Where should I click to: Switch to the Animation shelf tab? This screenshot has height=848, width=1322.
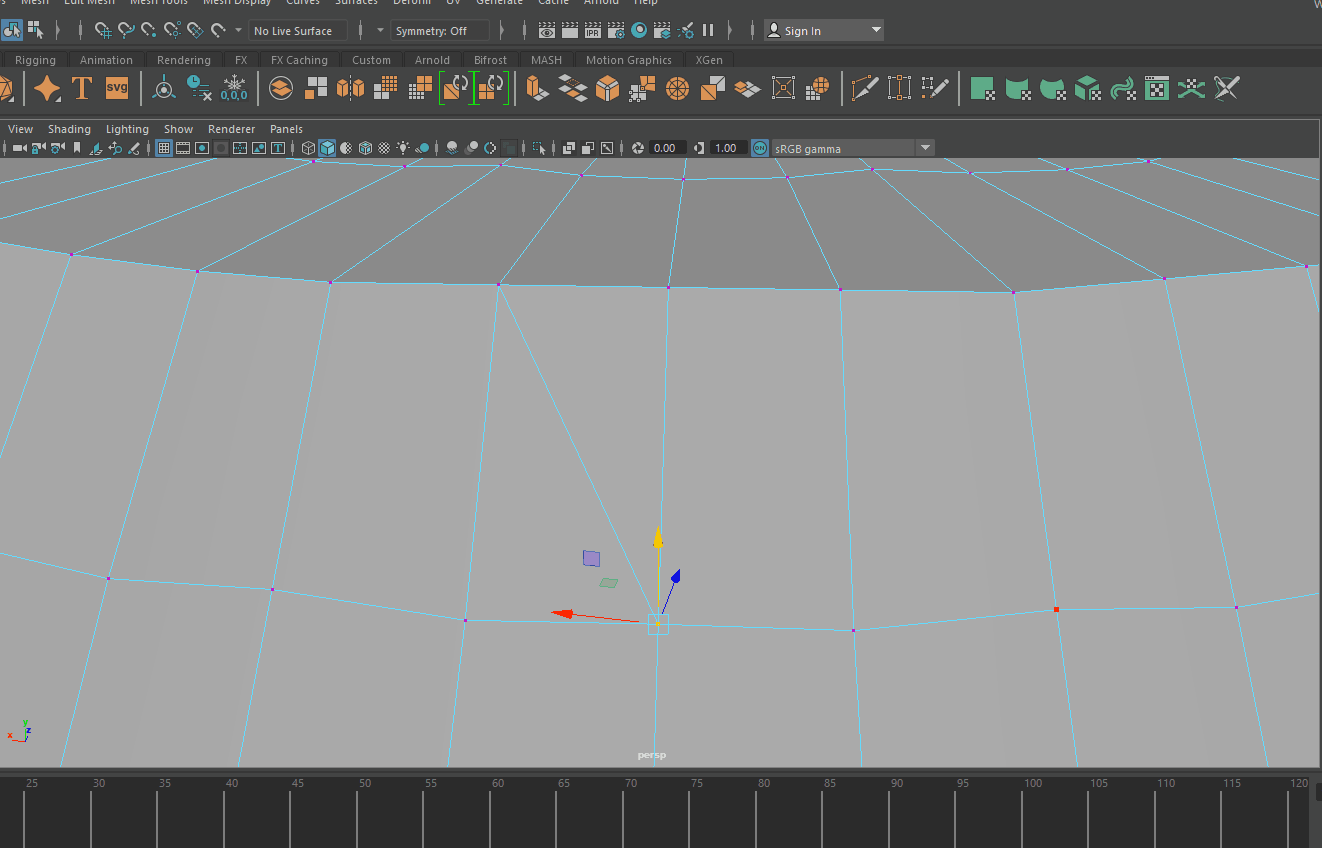click(106, 60)
